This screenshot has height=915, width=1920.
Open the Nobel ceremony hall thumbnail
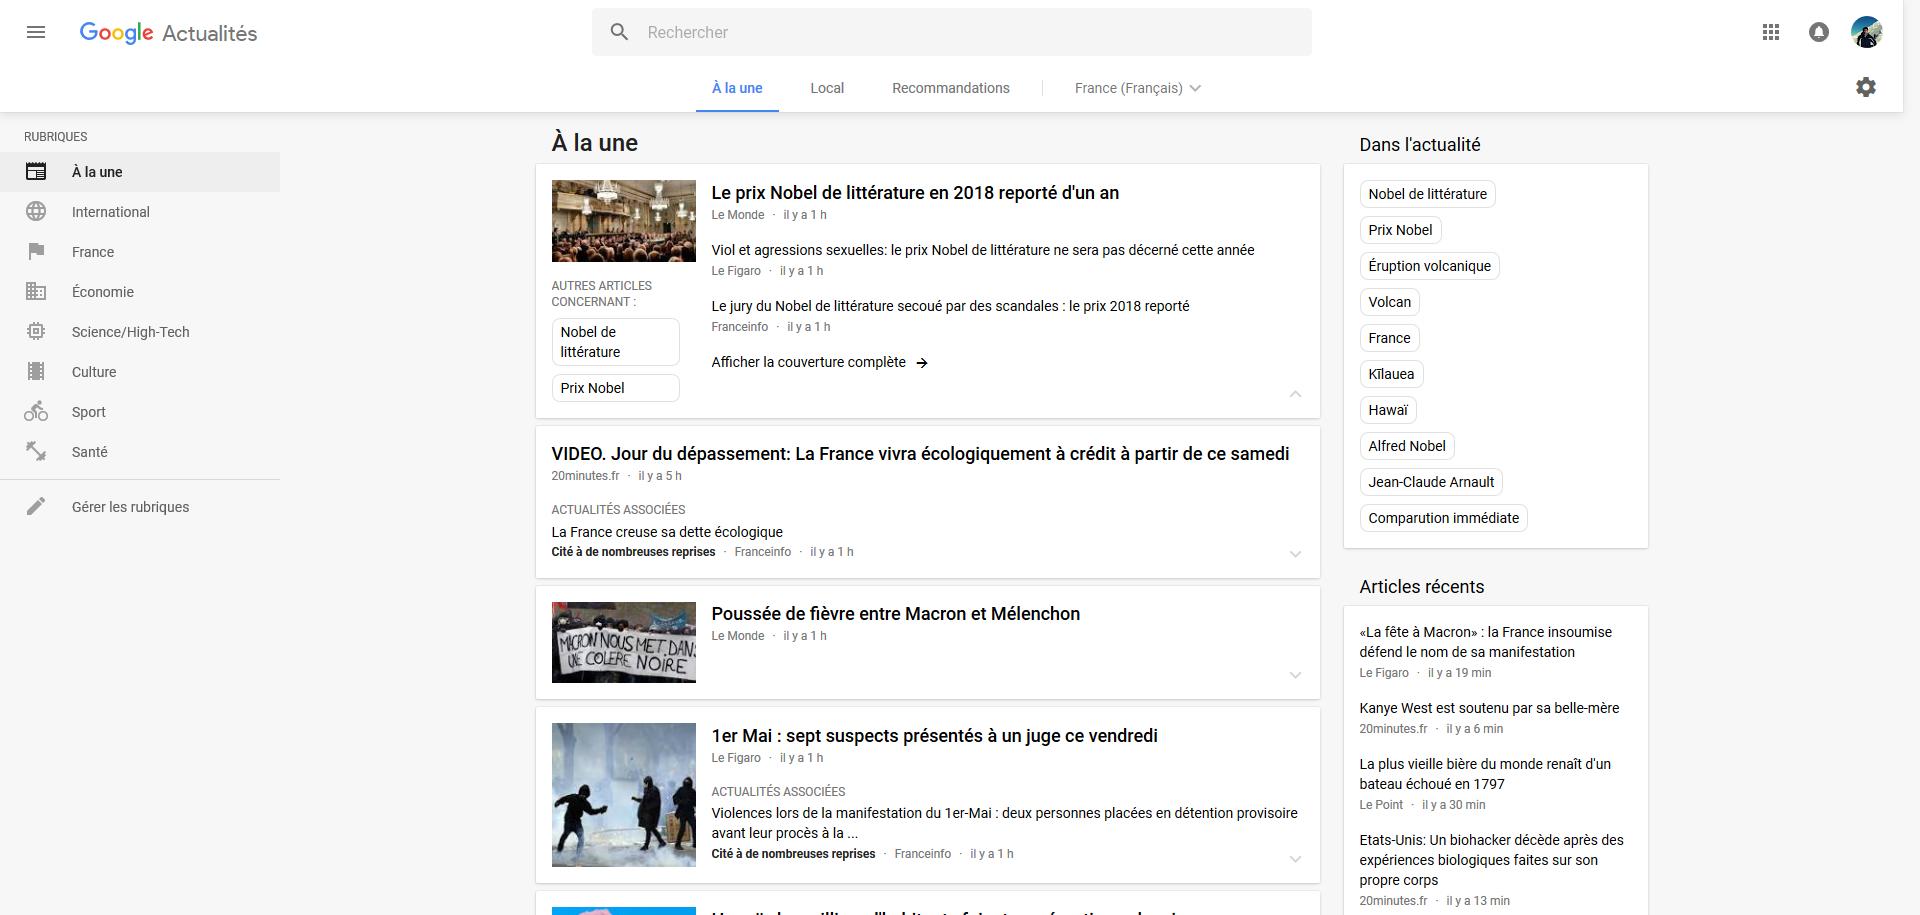coord(623,221)
